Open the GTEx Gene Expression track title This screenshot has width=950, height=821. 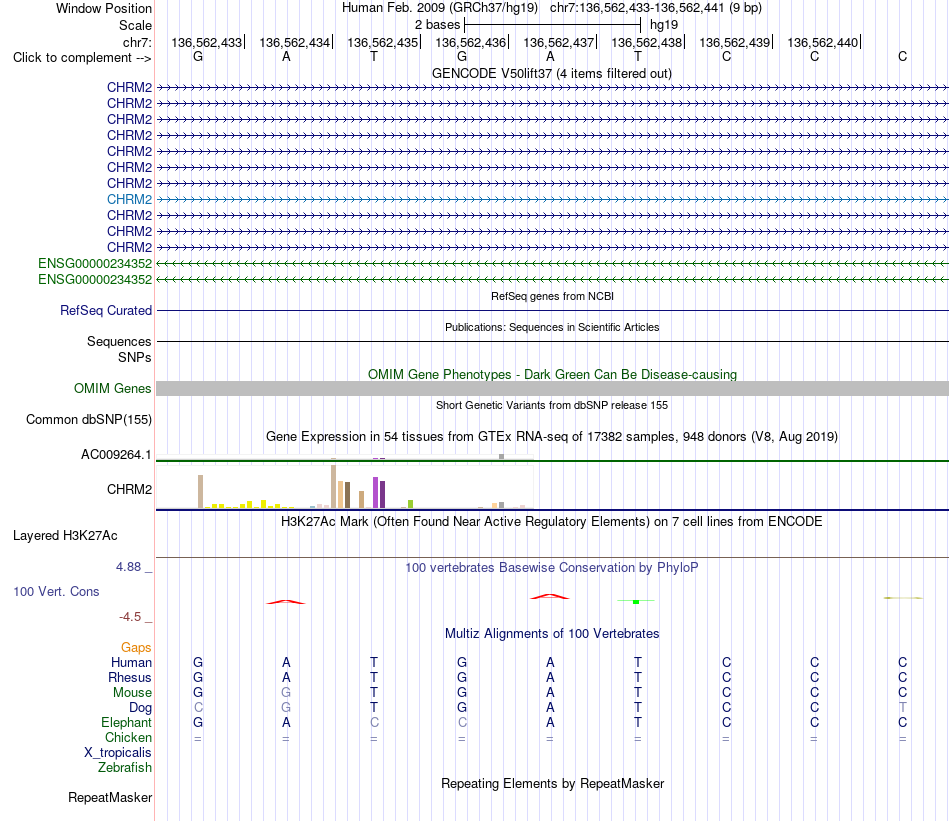point(551,436)
